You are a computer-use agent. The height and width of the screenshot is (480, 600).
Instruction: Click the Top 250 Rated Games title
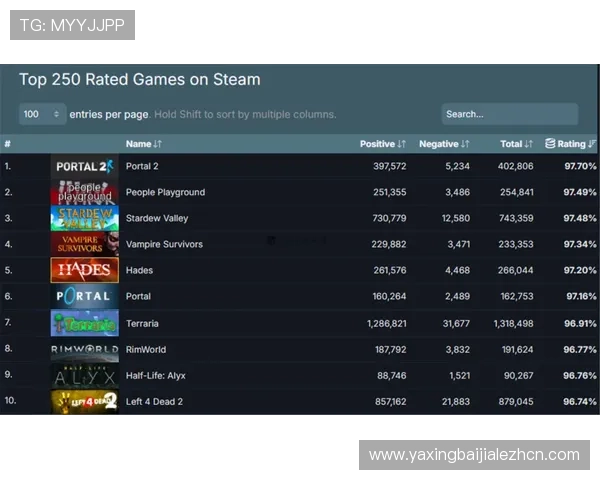140,80
